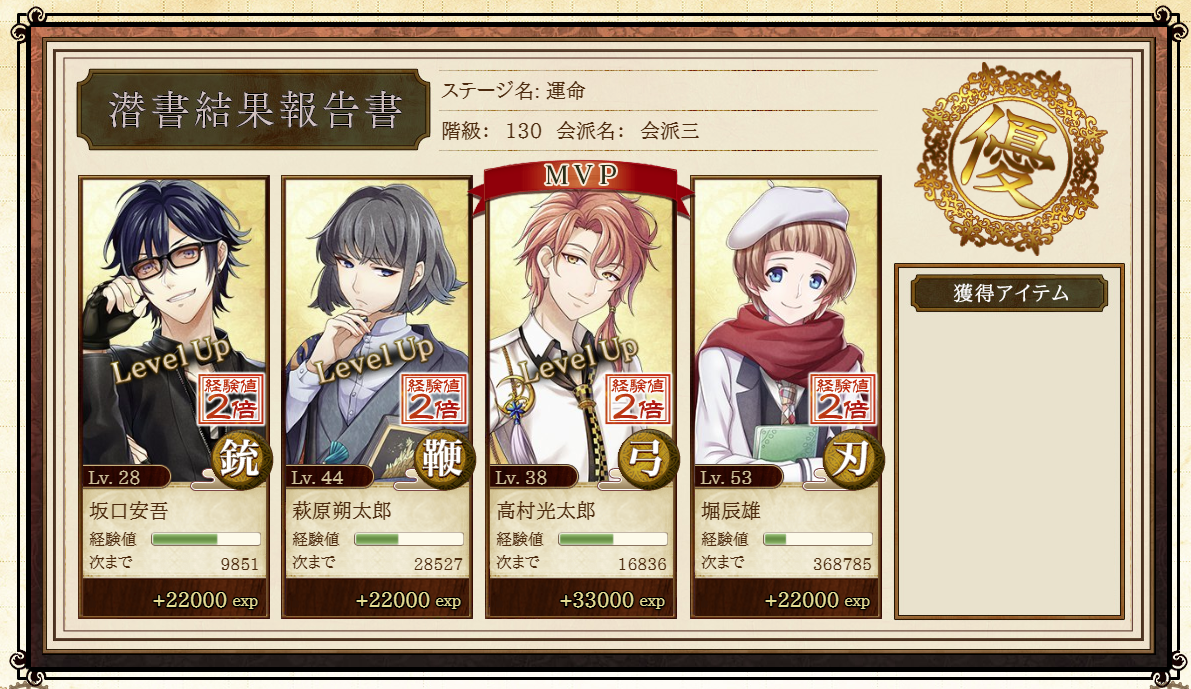Click the Level Up text on 高村光太郎

click(x=577, y=360)
